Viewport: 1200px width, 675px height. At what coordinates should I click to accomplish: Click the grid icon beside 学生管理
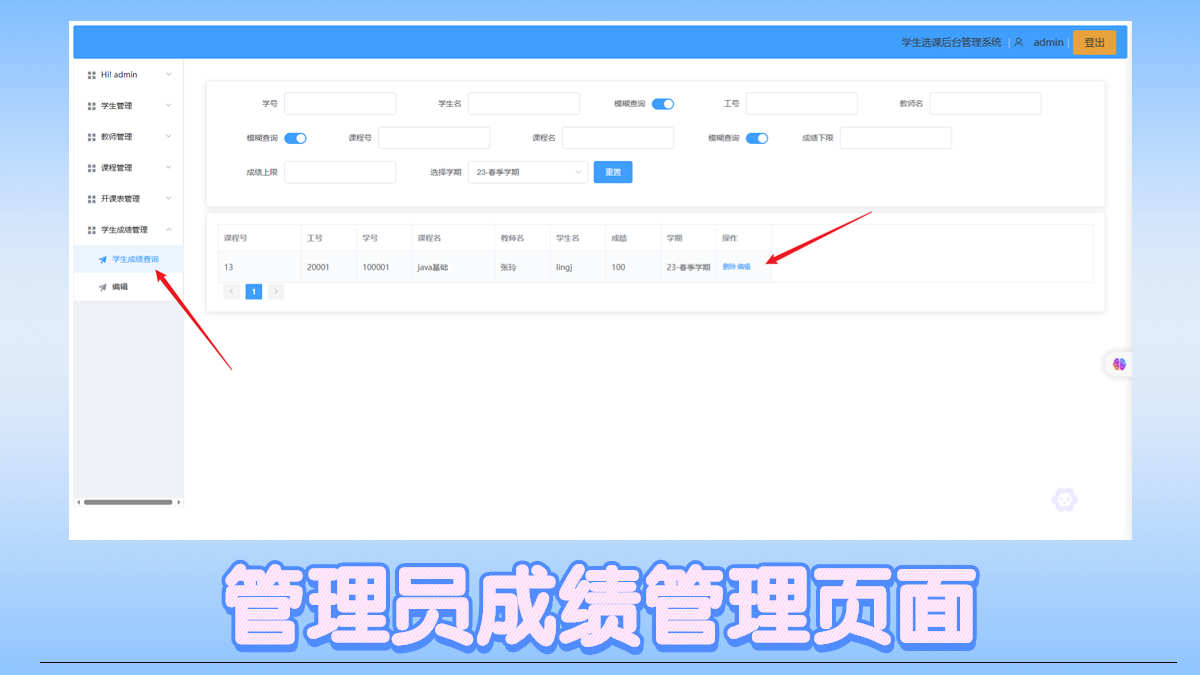coord(91,106)
